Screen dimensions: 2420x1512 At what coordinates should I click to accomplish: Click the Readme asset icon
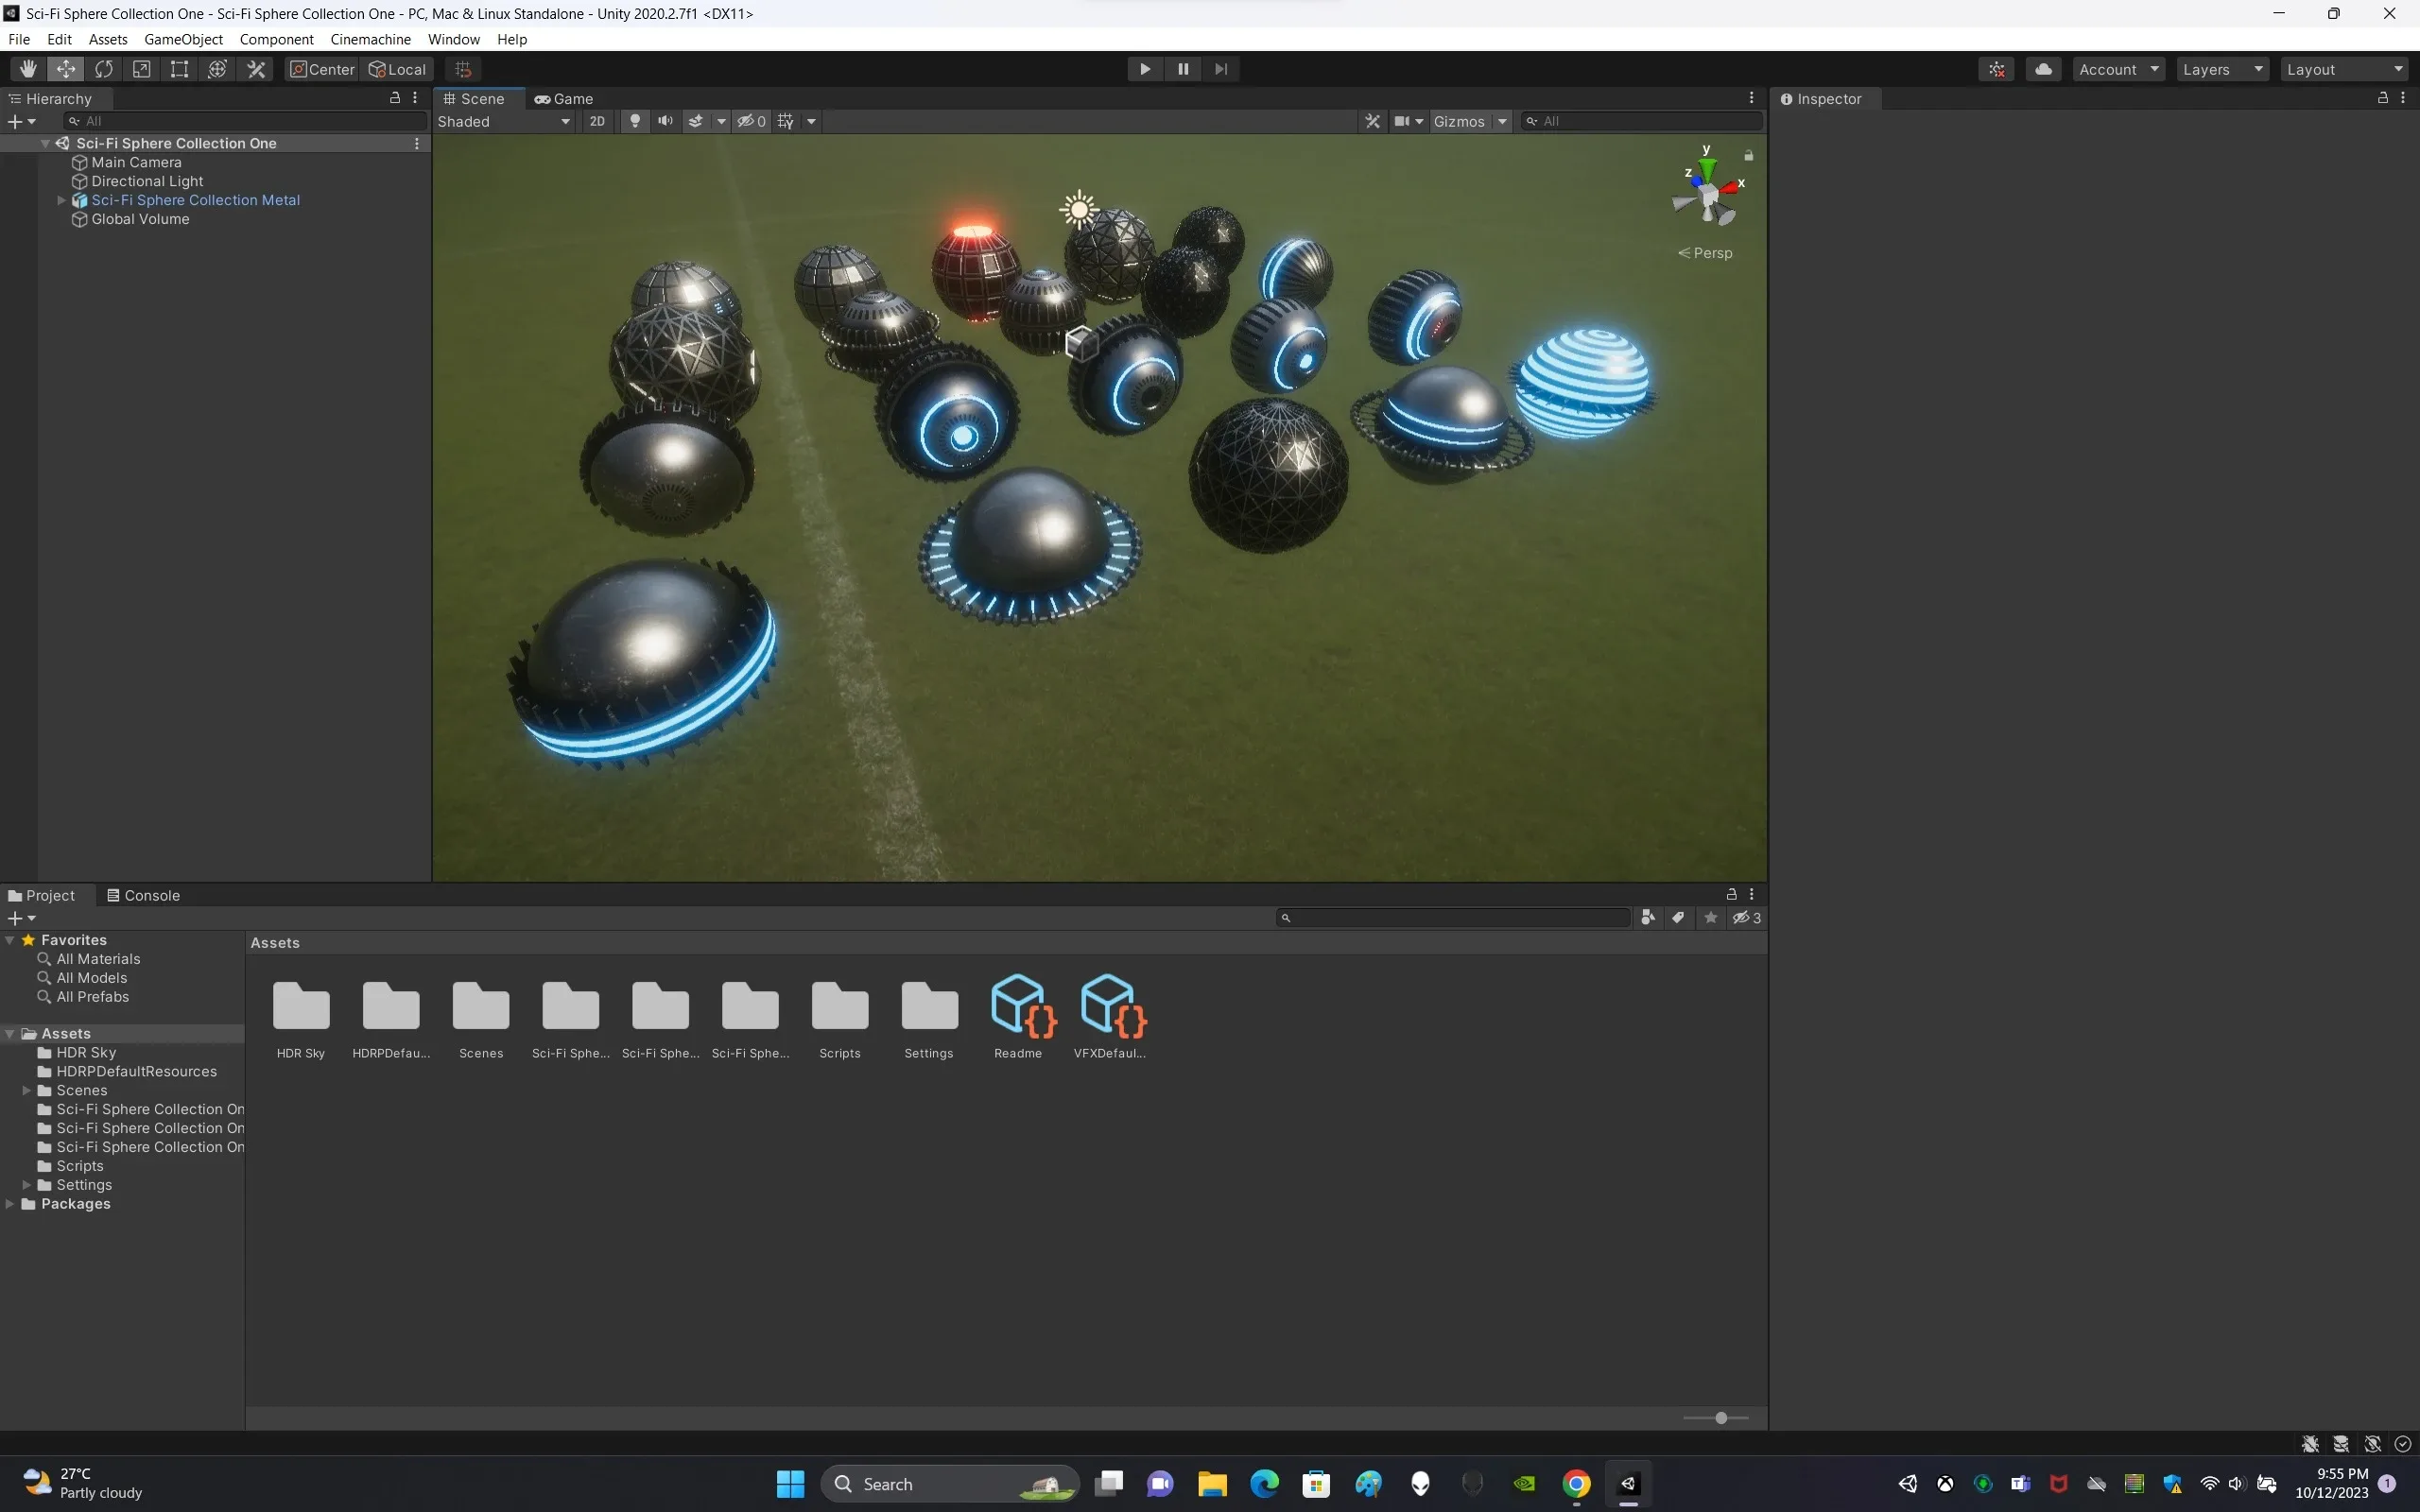(1018, 1006)
